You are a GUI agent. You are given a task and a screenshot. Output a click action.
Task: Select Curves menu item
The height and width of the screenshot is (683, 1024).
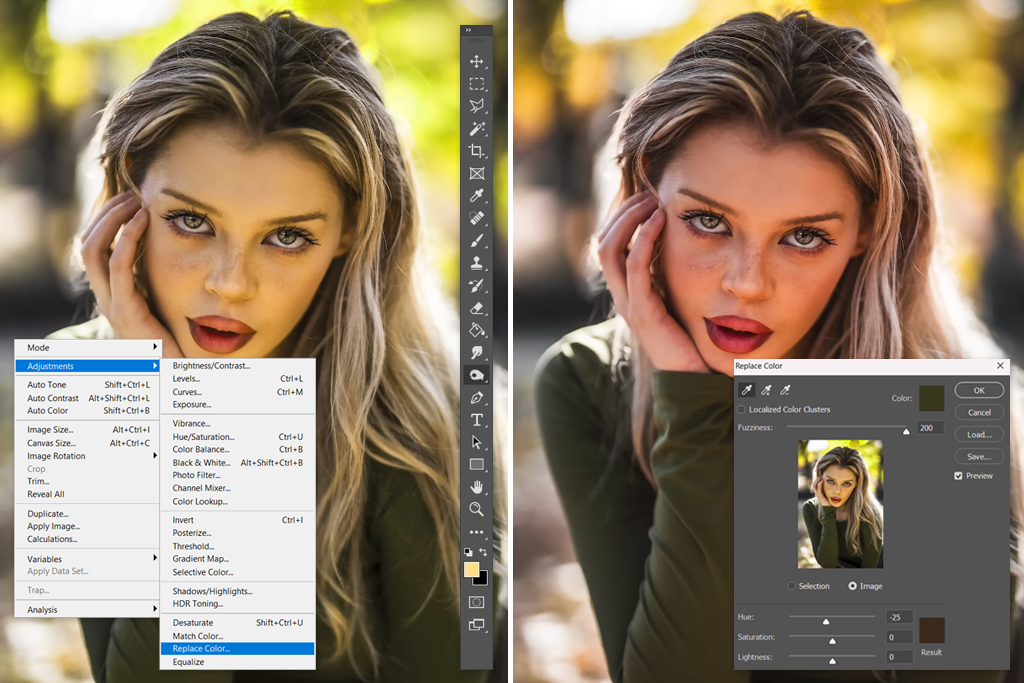(x=238, y=392)
